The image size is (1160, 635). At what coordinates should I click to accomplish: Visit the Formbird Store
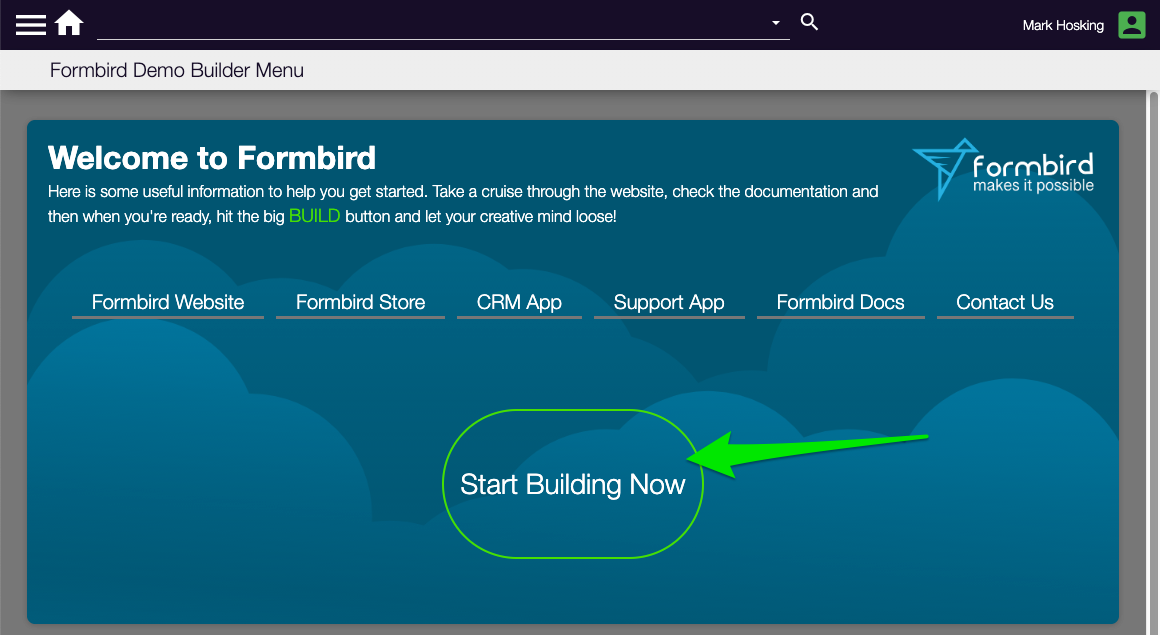tap(360, 302)
